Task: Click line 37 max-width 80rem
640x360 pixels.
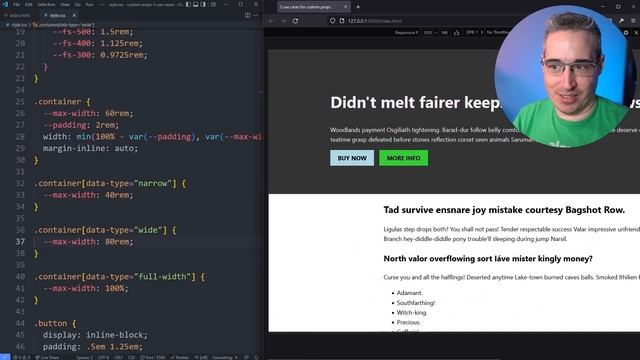Action: pyautogui.click(x=88, y=242)
